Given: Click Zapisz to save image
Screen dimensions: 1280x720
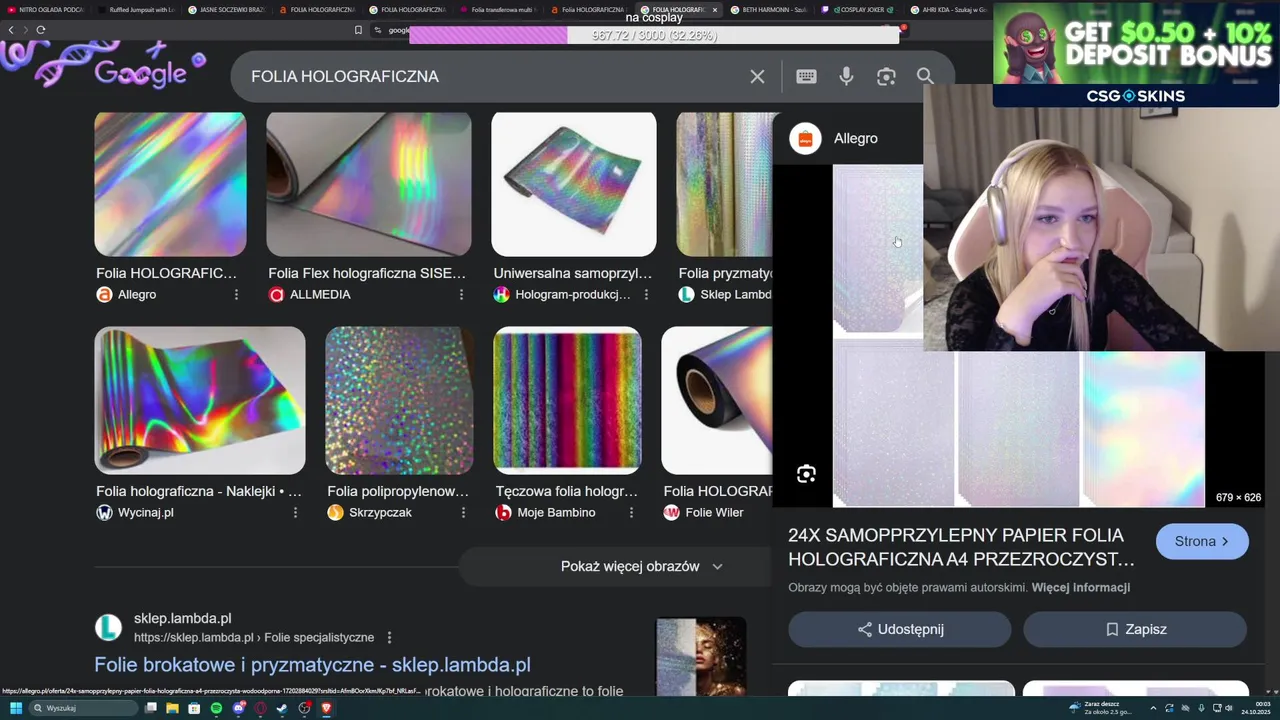Looking at the screenshot, I should pyautogui.click(x=1135, y=629).
